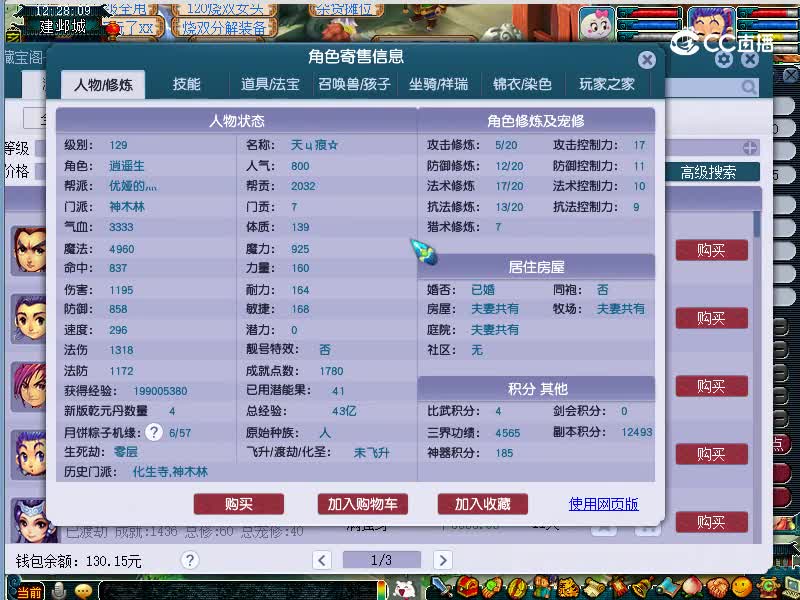Close the 角色寄售信息 dialog

pos(646,60)
